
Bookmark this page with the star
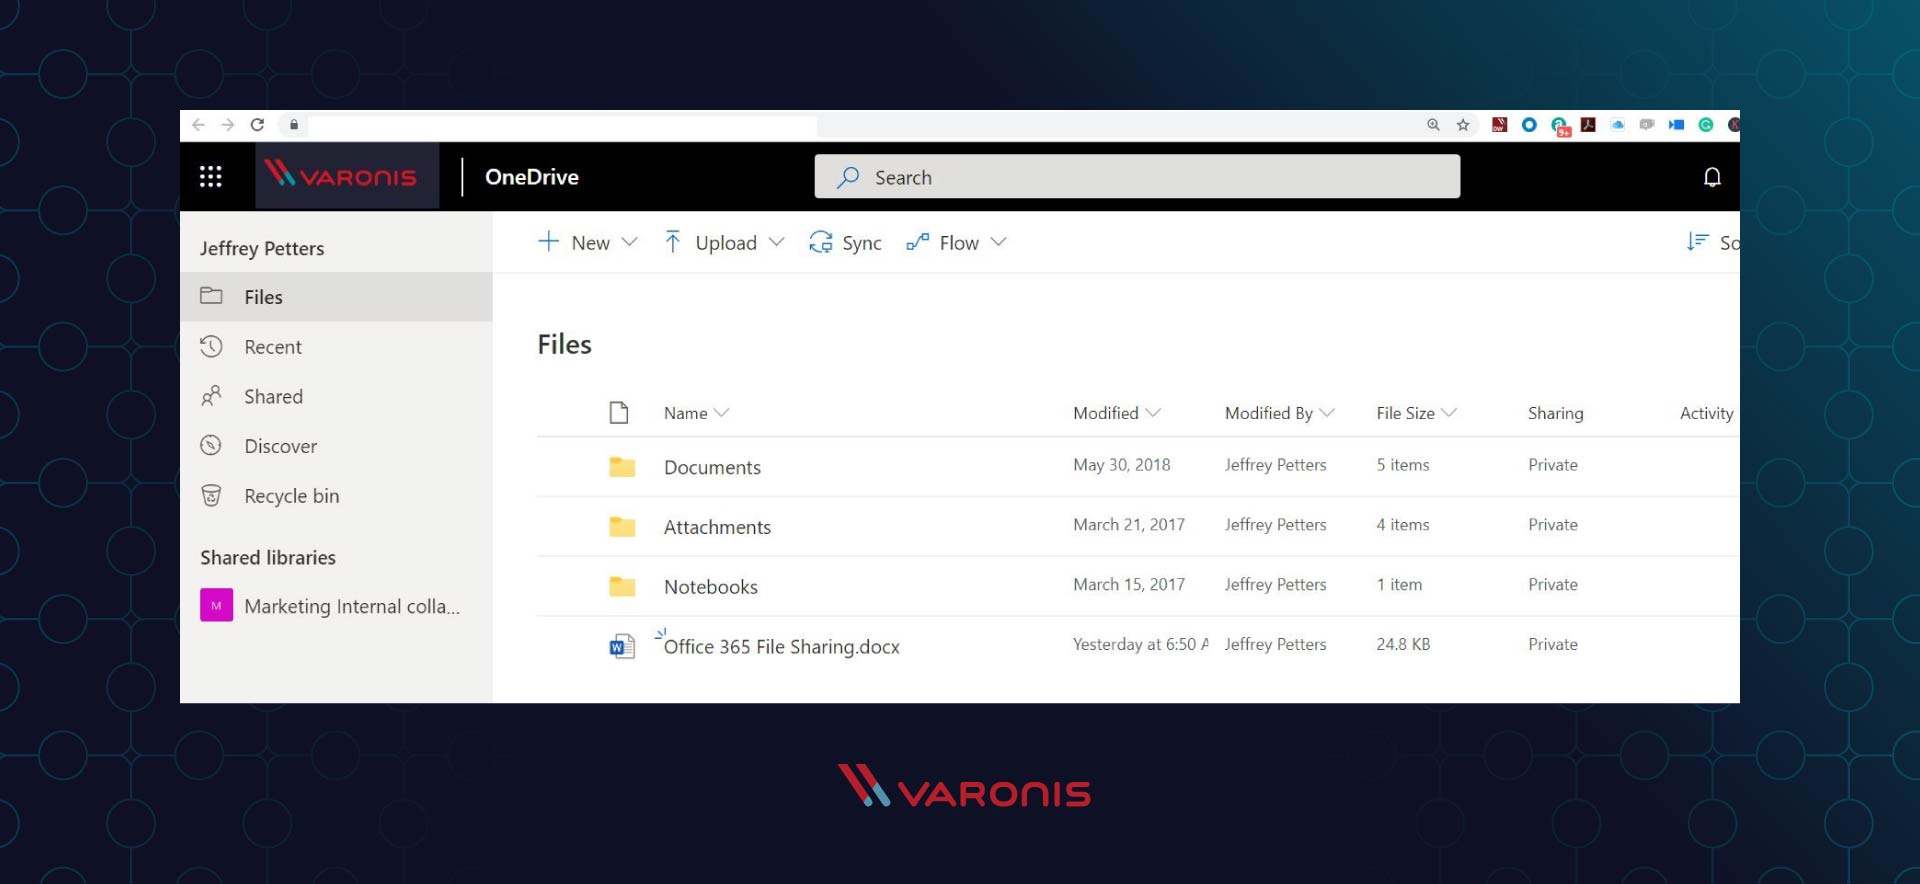pyautogui.click(x=1463, y=125)
